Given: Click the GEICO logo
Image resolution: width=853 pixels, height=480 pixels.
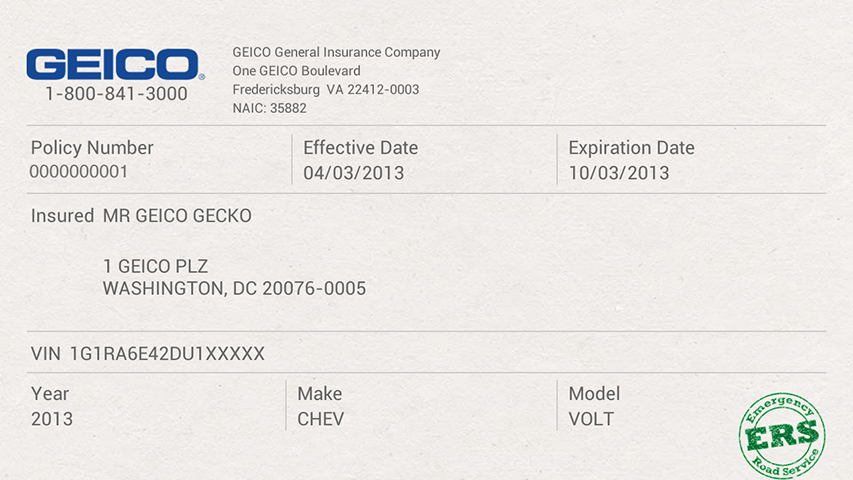Looking at the screenshot, I should 115,64.
